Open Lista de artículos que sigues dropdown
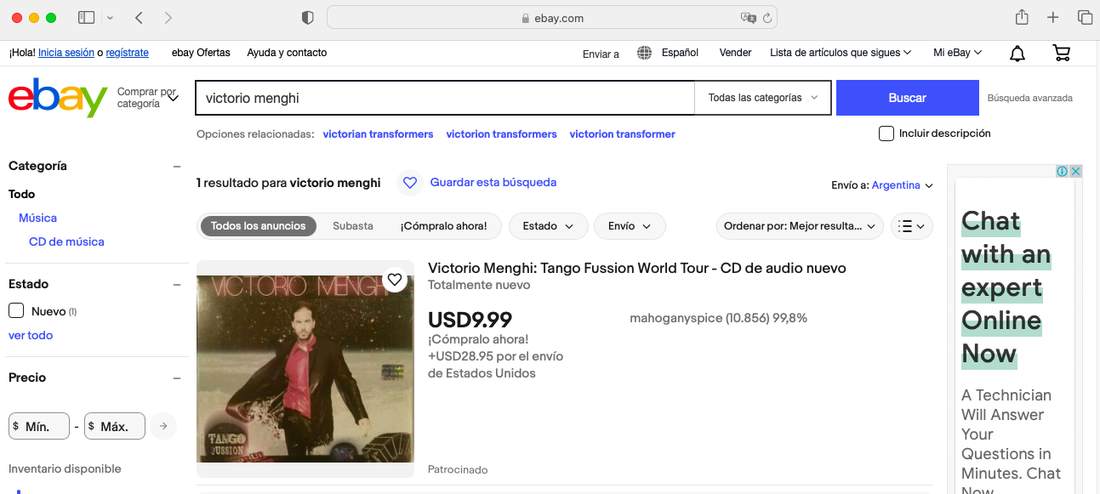 840,53
